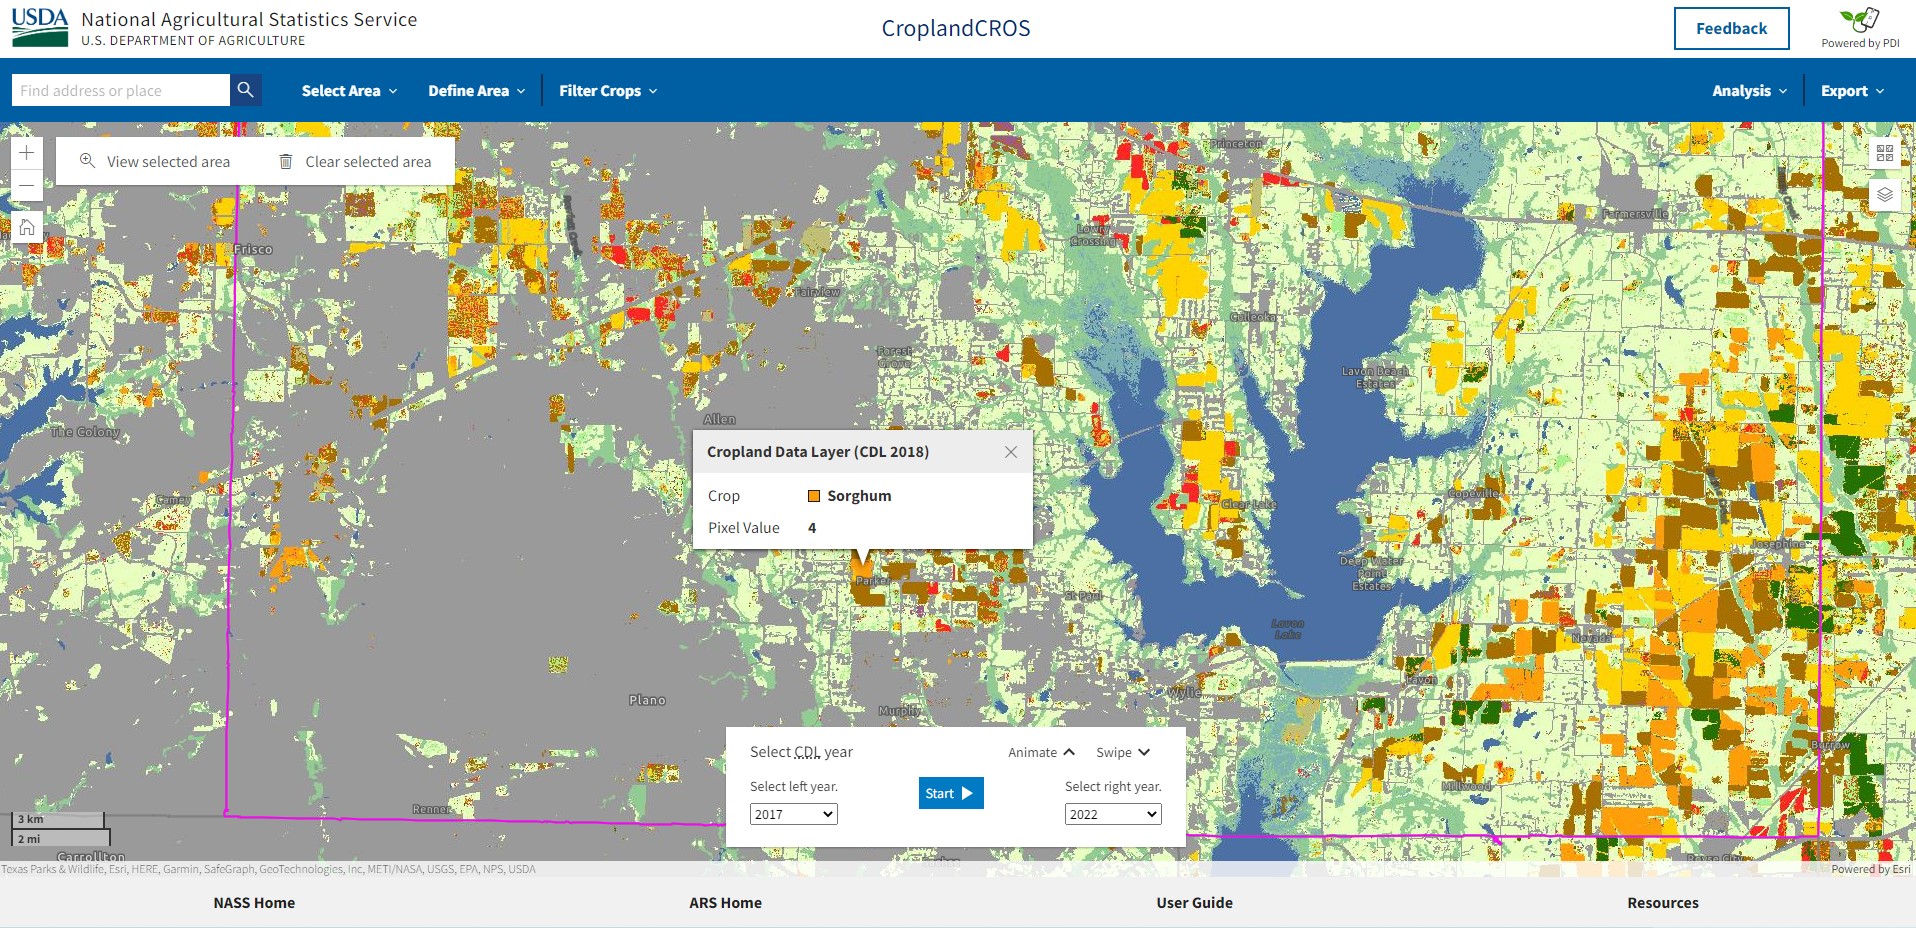Image resolution: width=1916 pixels, height=928 pixels.
Task: Click the 3 km scale bar
Action: 58,819
